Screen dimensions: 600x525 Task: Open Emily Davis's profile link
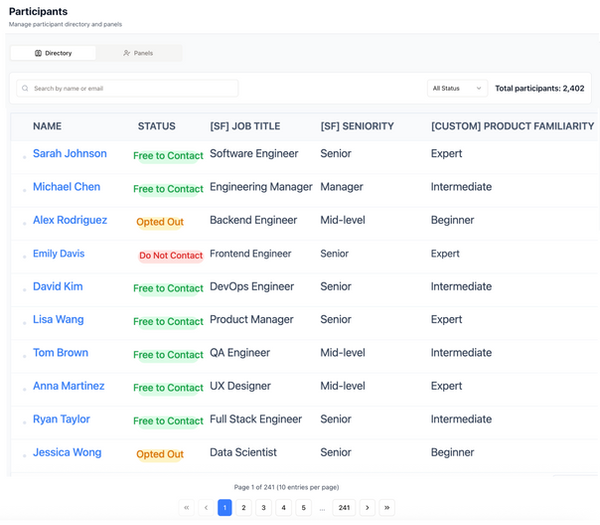coord(59,253)
